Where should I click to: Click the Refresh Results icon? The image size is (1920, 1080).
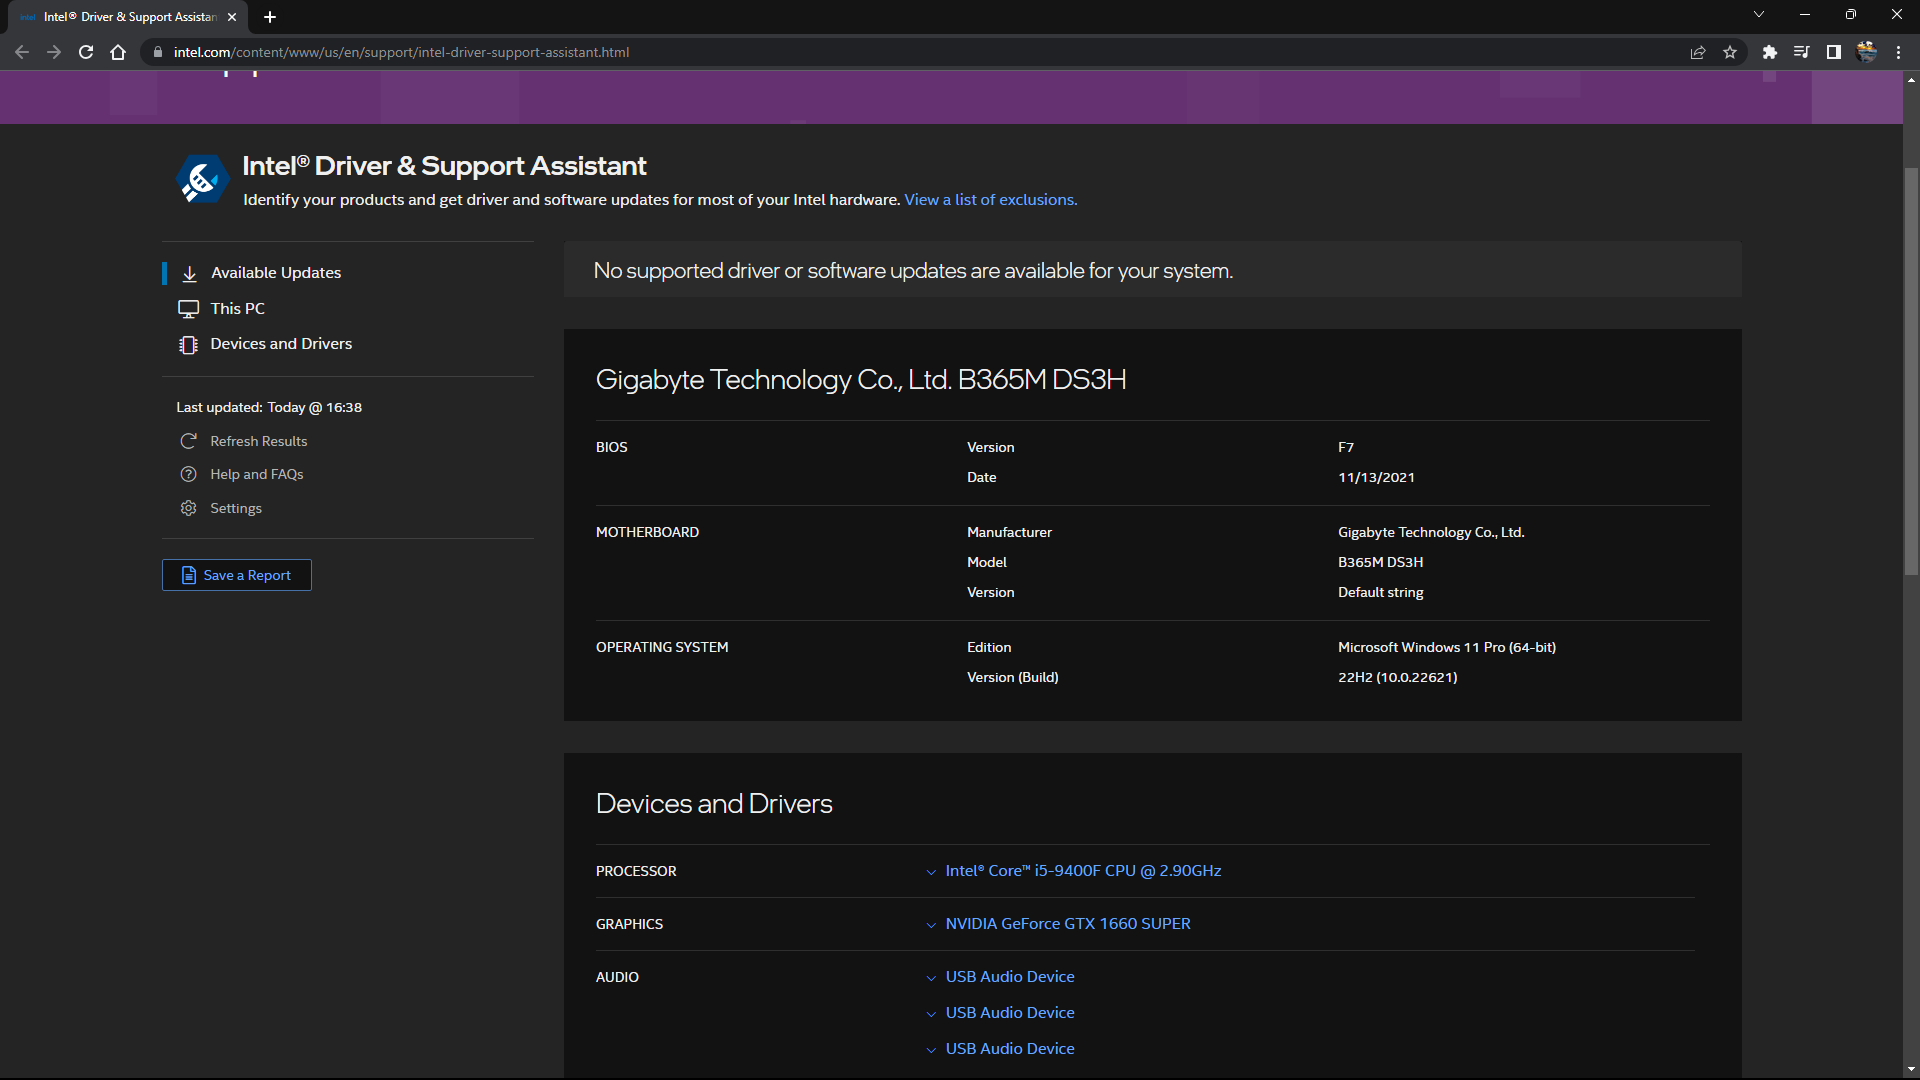(x=188, y=441)
